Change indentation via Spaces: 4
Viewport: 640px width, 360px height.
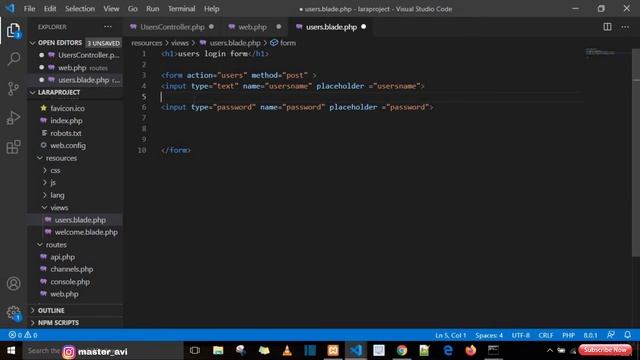[x=489, y=335]
